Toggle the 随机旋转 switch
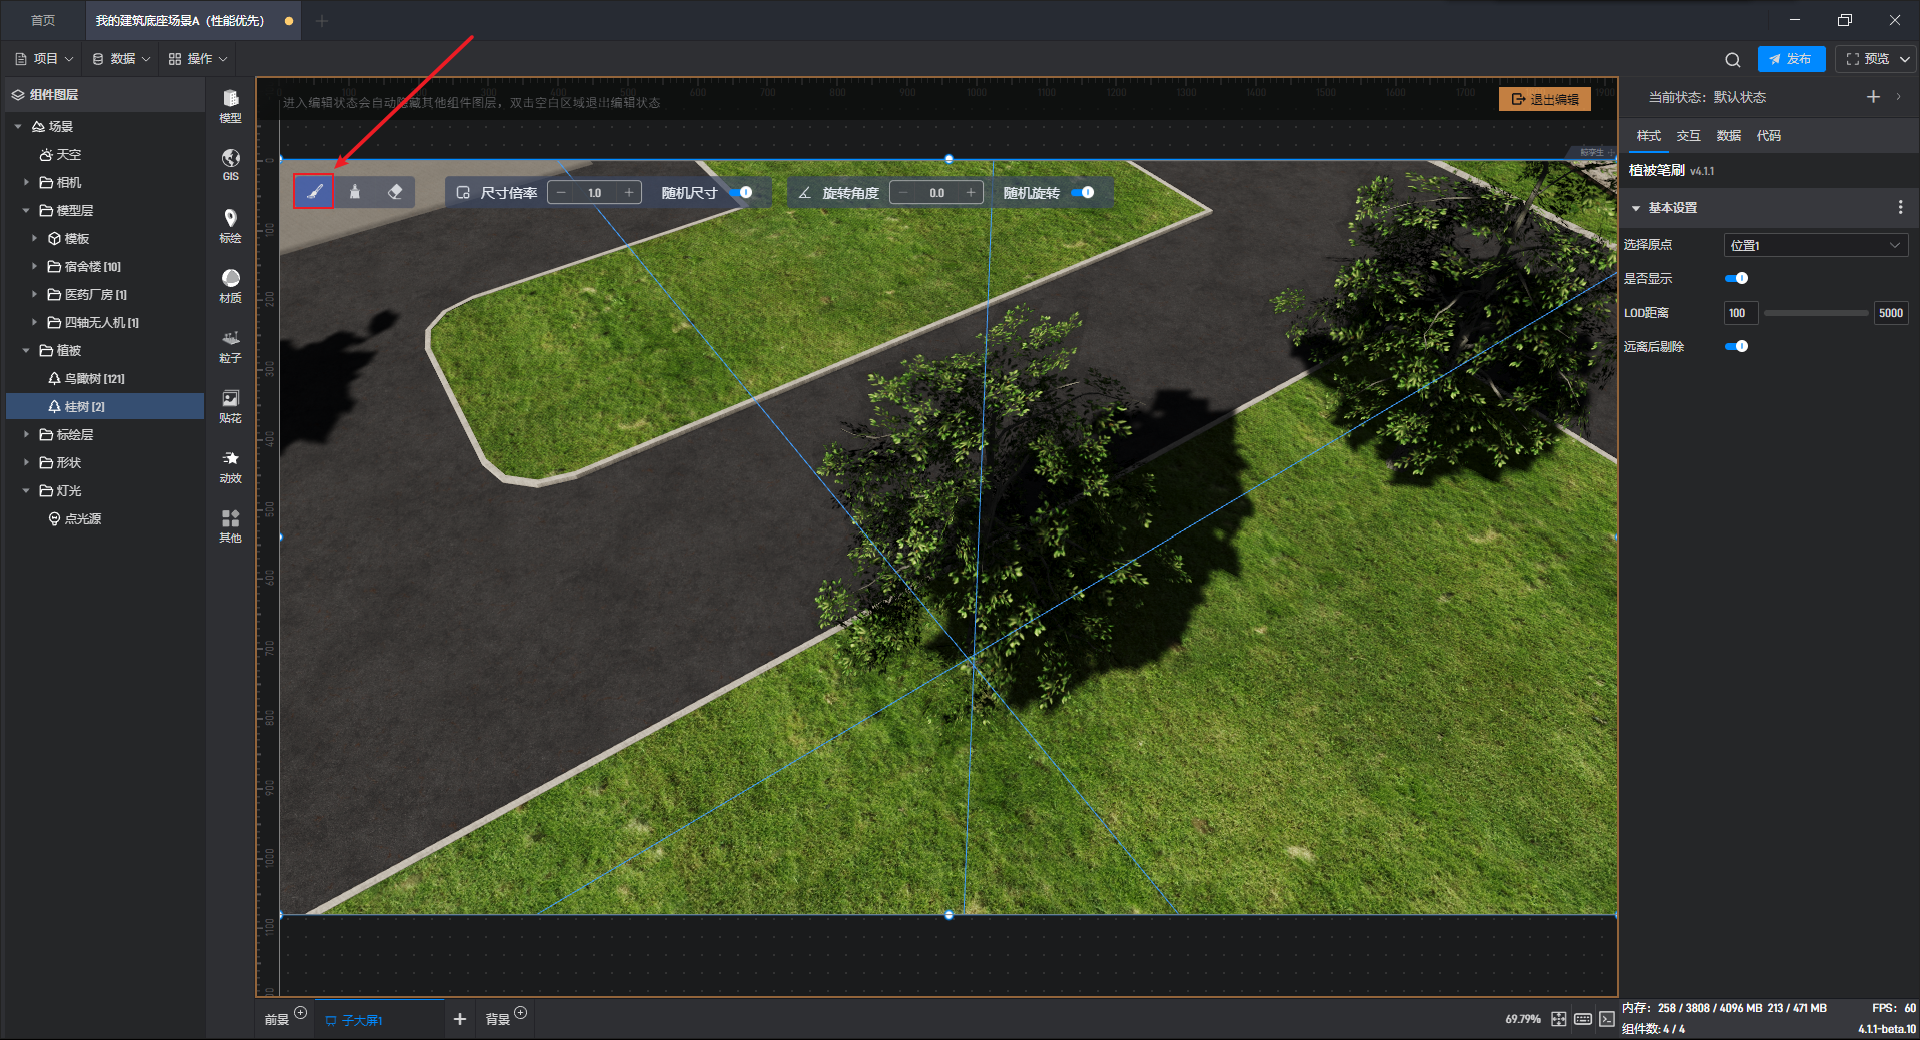 click(x=1084, y=192)
